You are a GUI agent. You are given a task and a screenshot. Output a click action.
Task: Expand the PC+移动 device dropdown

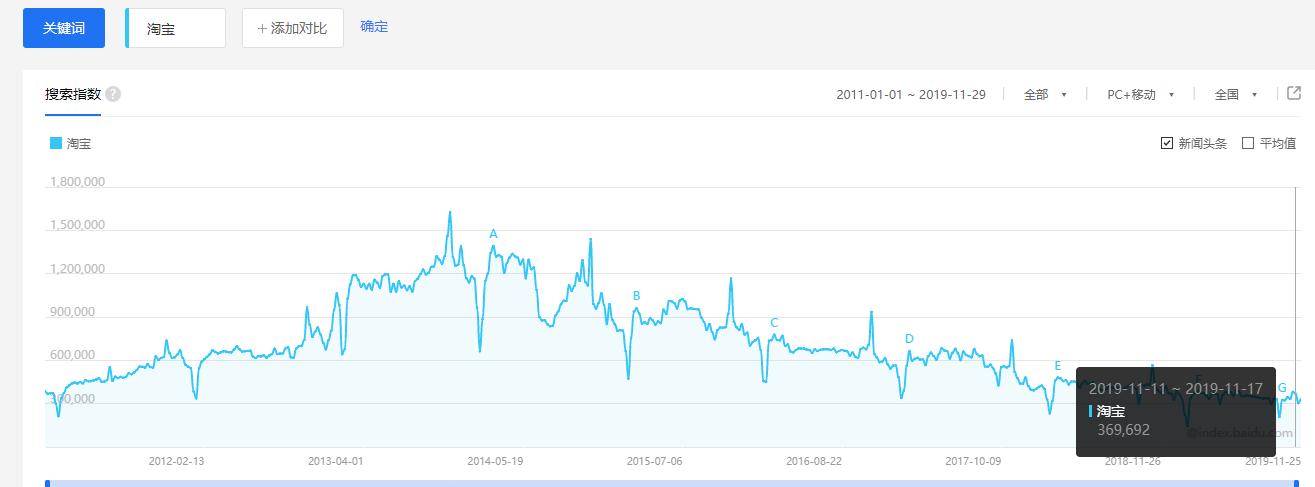1140,94
